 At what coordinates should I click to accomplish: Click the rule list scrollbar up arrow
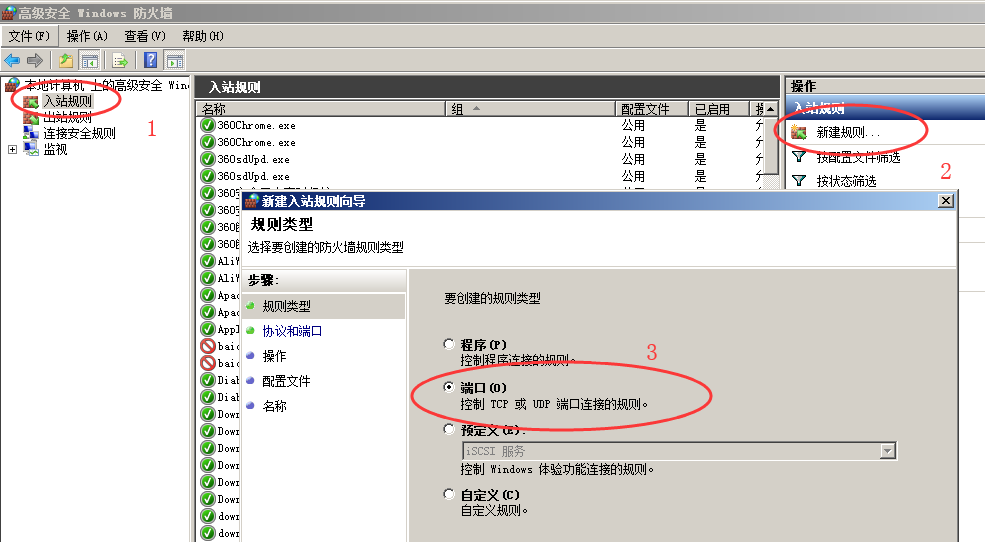click(771, 108)
